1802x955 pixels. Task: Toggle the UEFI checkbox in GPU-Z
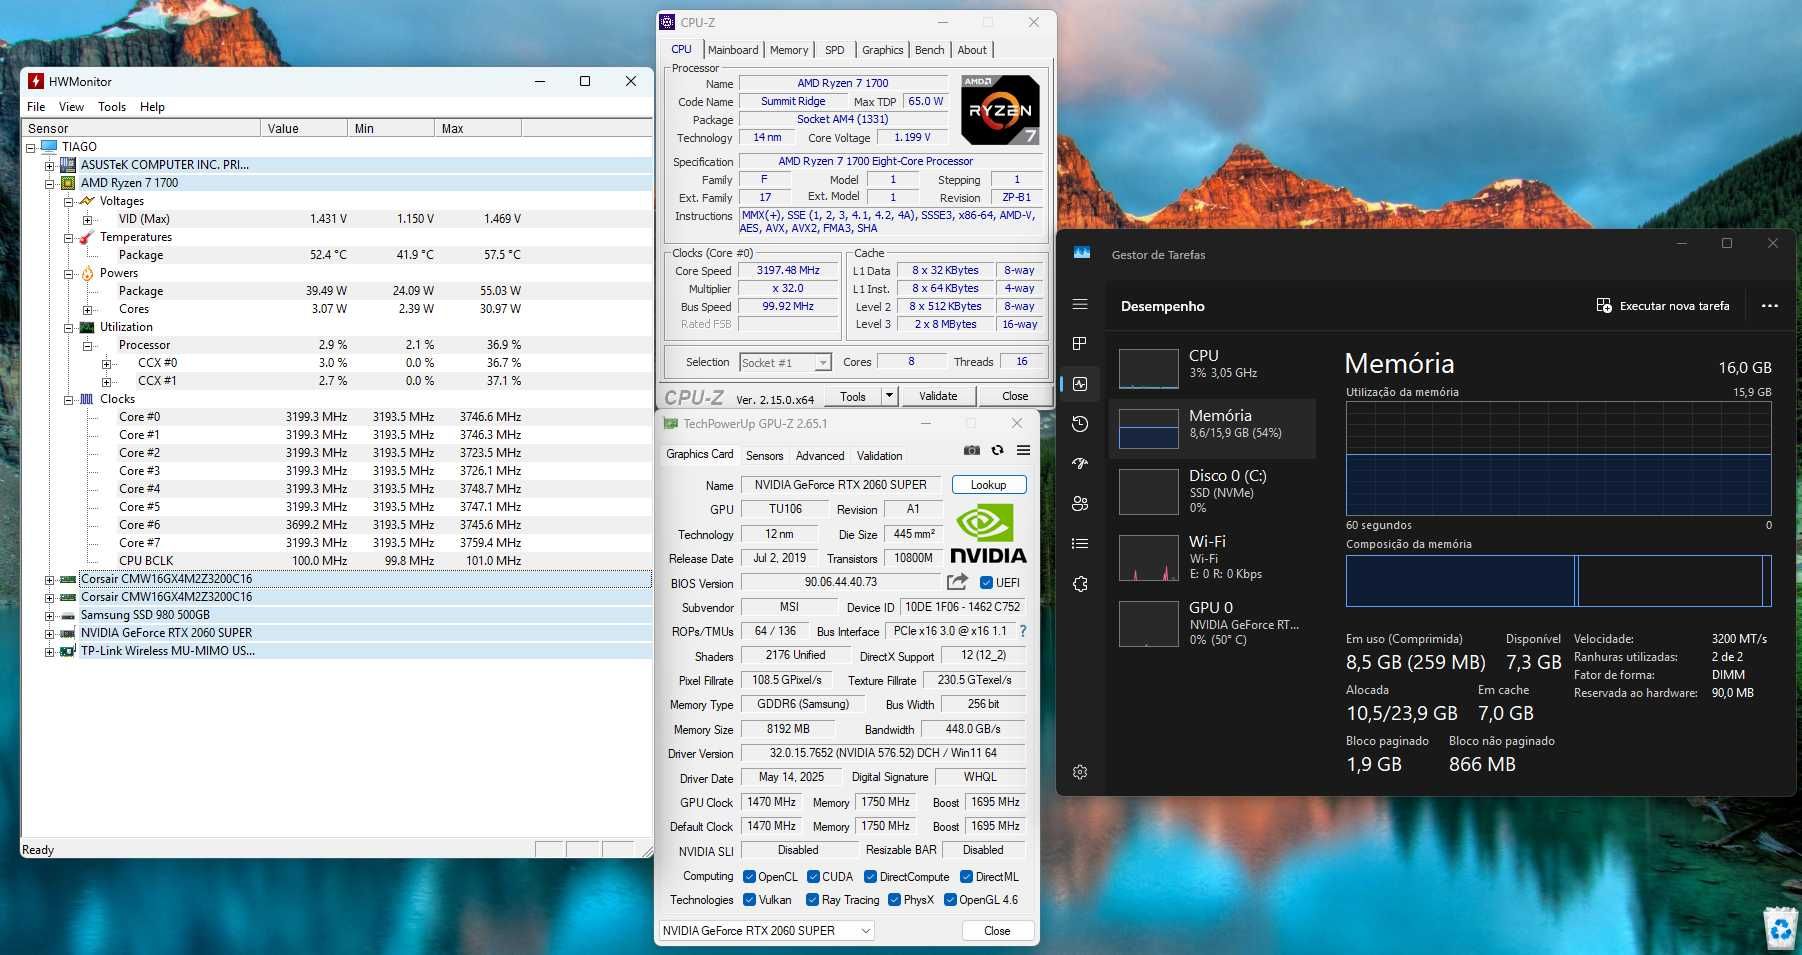click(986, 583)
